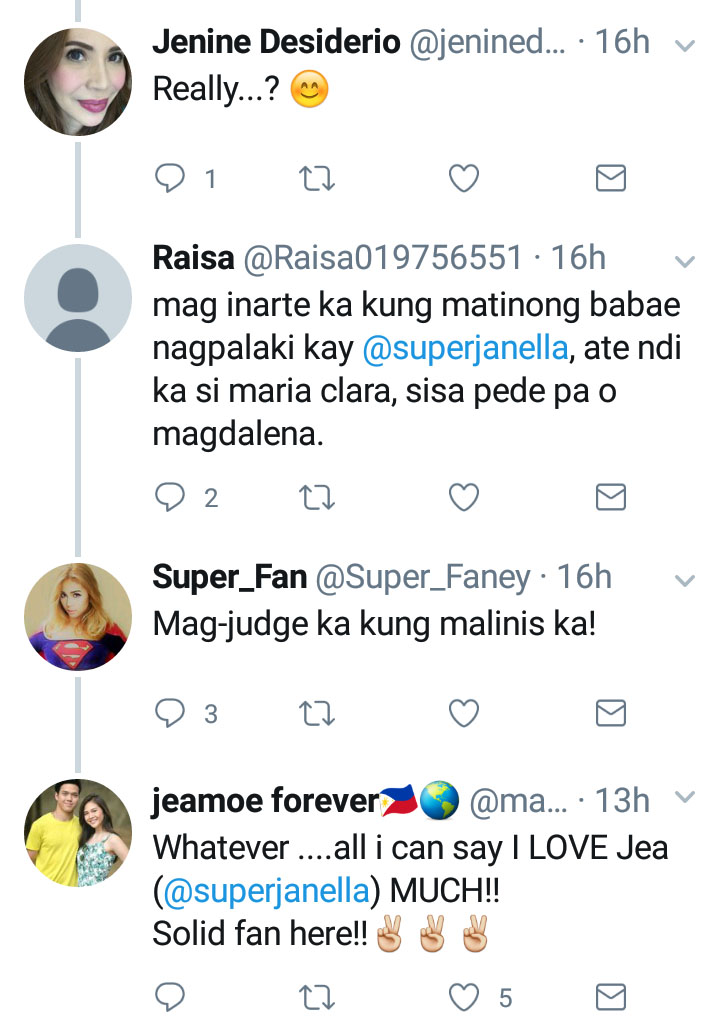This screenshot has width=704, height=1022.
Task: Reply to Raisa's tweet
Action: click(x=168, y=497)
